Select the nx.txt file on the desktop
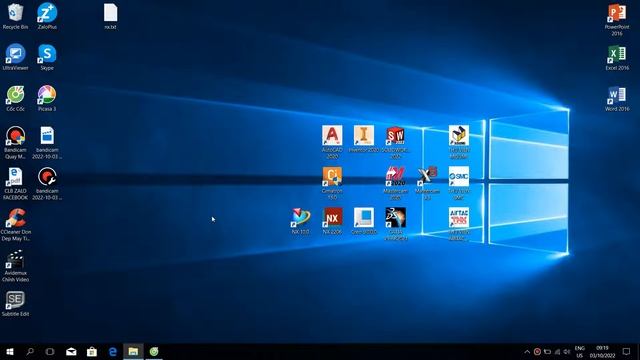This screenshot has height=360, width=640. [x=110, y=16]
